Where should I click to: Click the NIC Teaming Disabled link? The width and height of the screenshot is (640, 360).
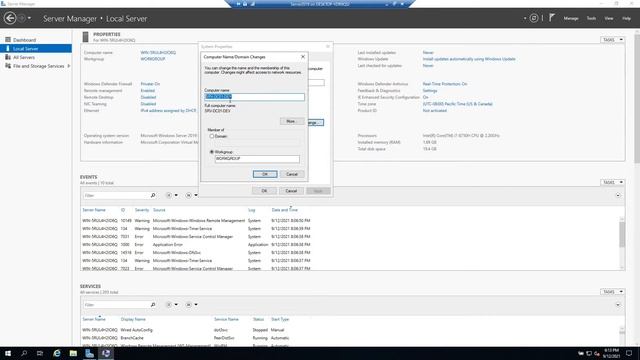pos(148,104)
